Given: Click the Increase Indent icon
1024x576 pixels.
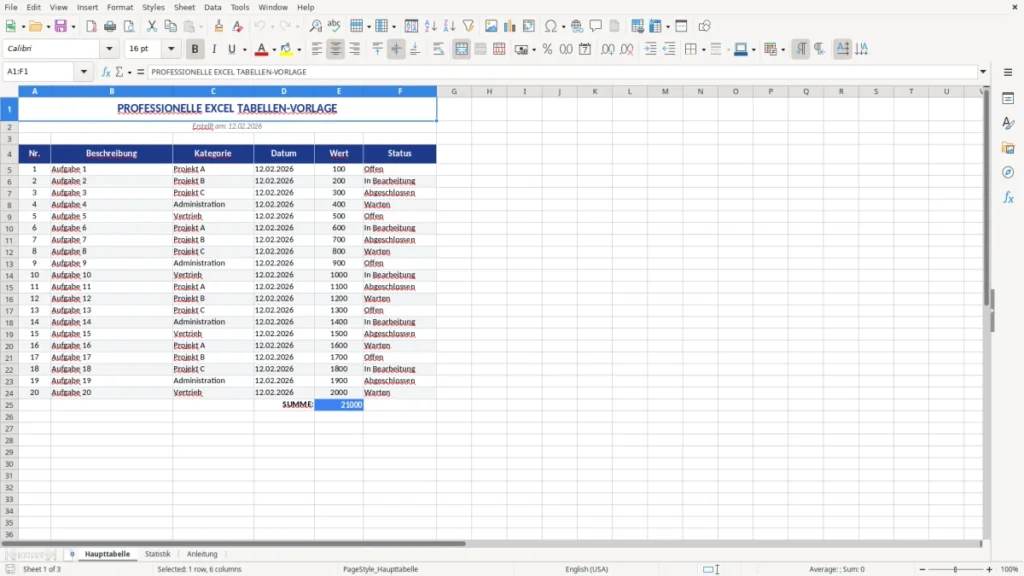Looking at the screenshot, I should [x=650, y=49].
